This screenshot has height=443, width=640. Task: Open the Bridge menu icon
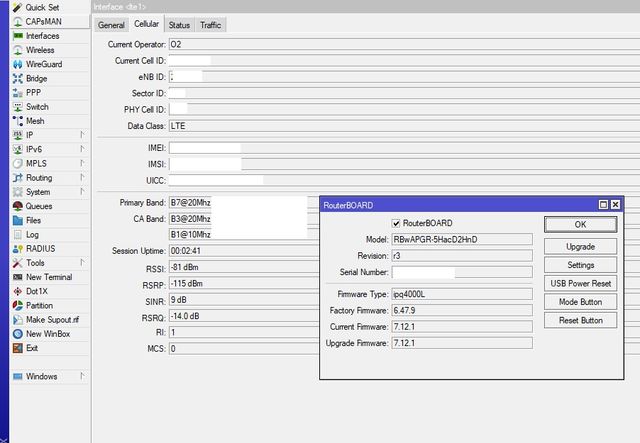(x=18, y=78)
